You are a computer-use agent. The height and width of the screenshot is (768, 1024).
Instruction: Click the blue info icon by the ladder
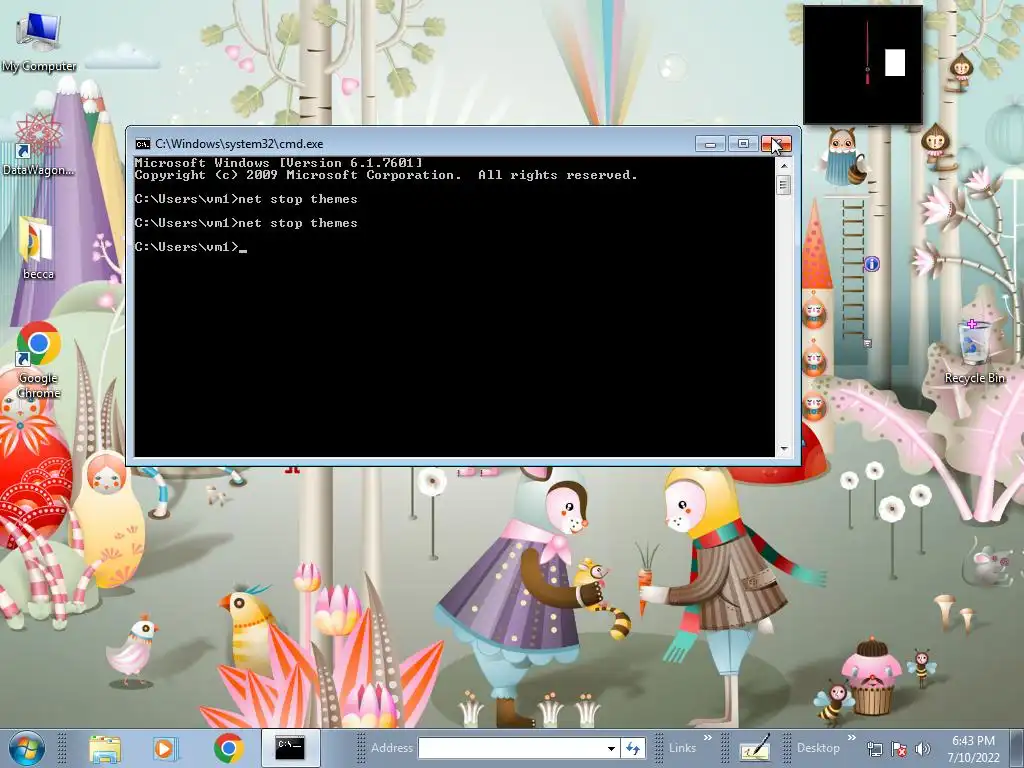pos(872,264)
